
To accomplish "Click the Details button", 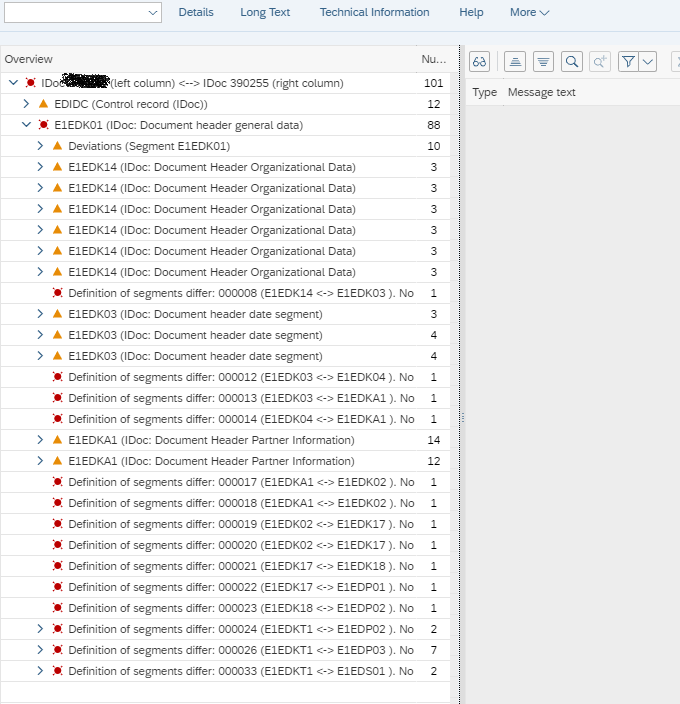I will click(x=196, y=12).
